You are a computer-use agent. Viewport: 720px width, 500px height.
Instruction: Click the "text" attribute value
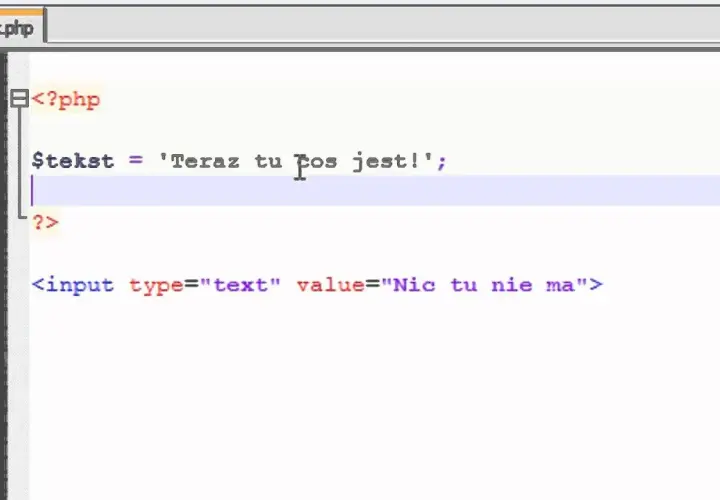[240, 285]
